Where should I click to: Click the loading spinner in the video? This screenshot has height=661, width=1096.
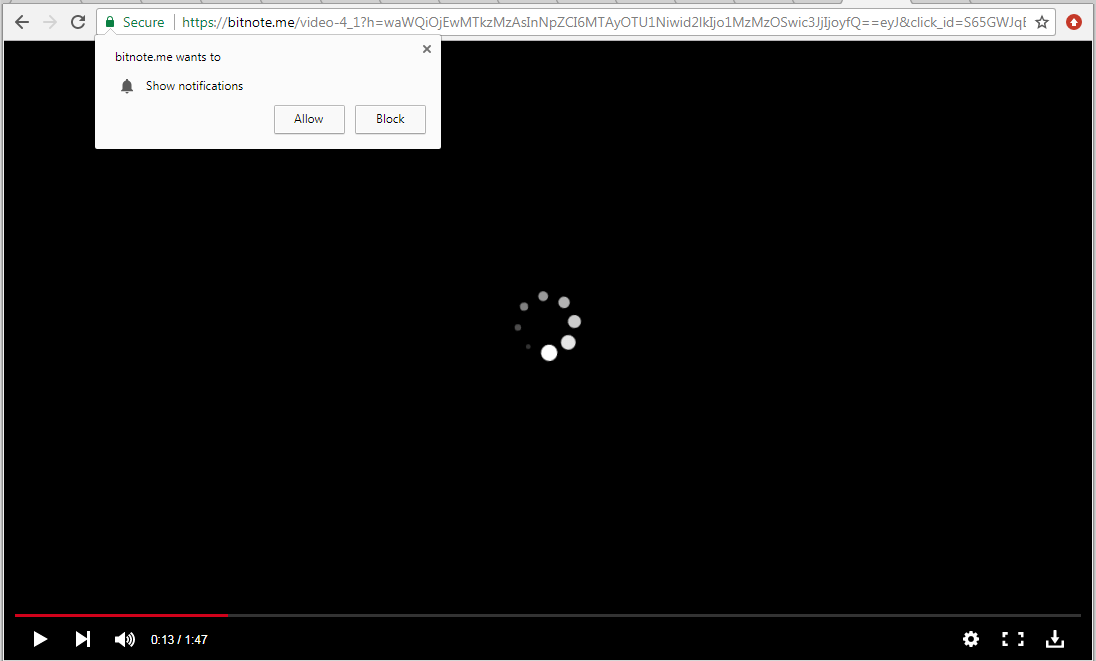tap(549, 326)
